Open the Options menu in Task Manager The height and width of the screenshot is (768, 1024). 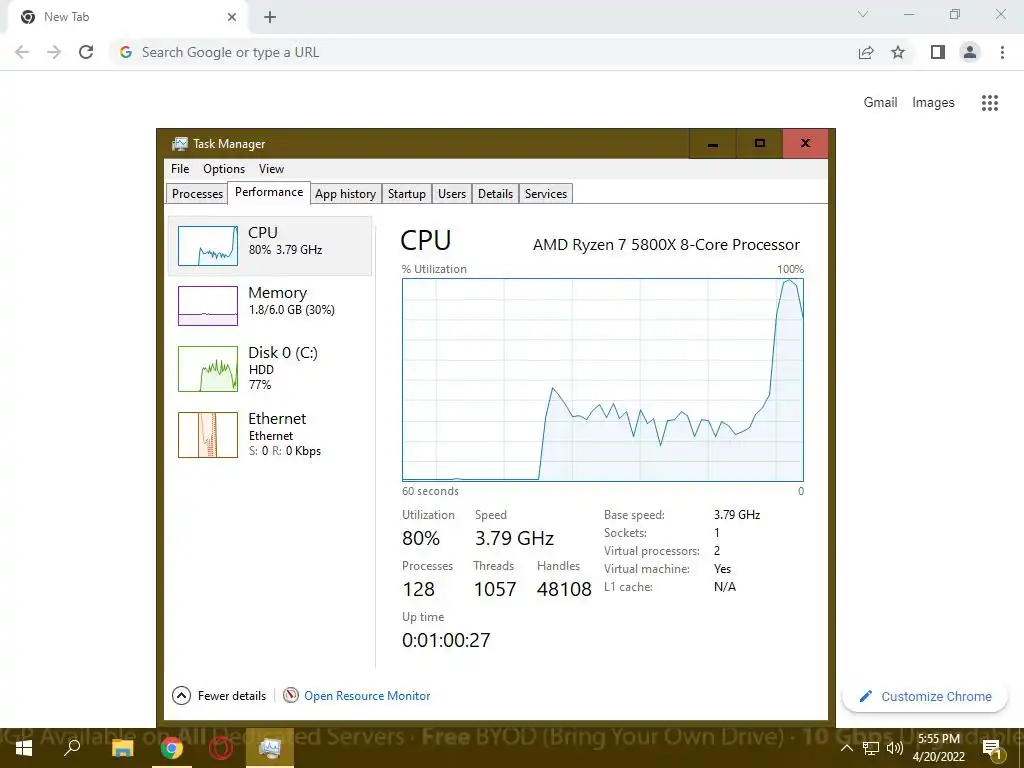coord(224,168)
